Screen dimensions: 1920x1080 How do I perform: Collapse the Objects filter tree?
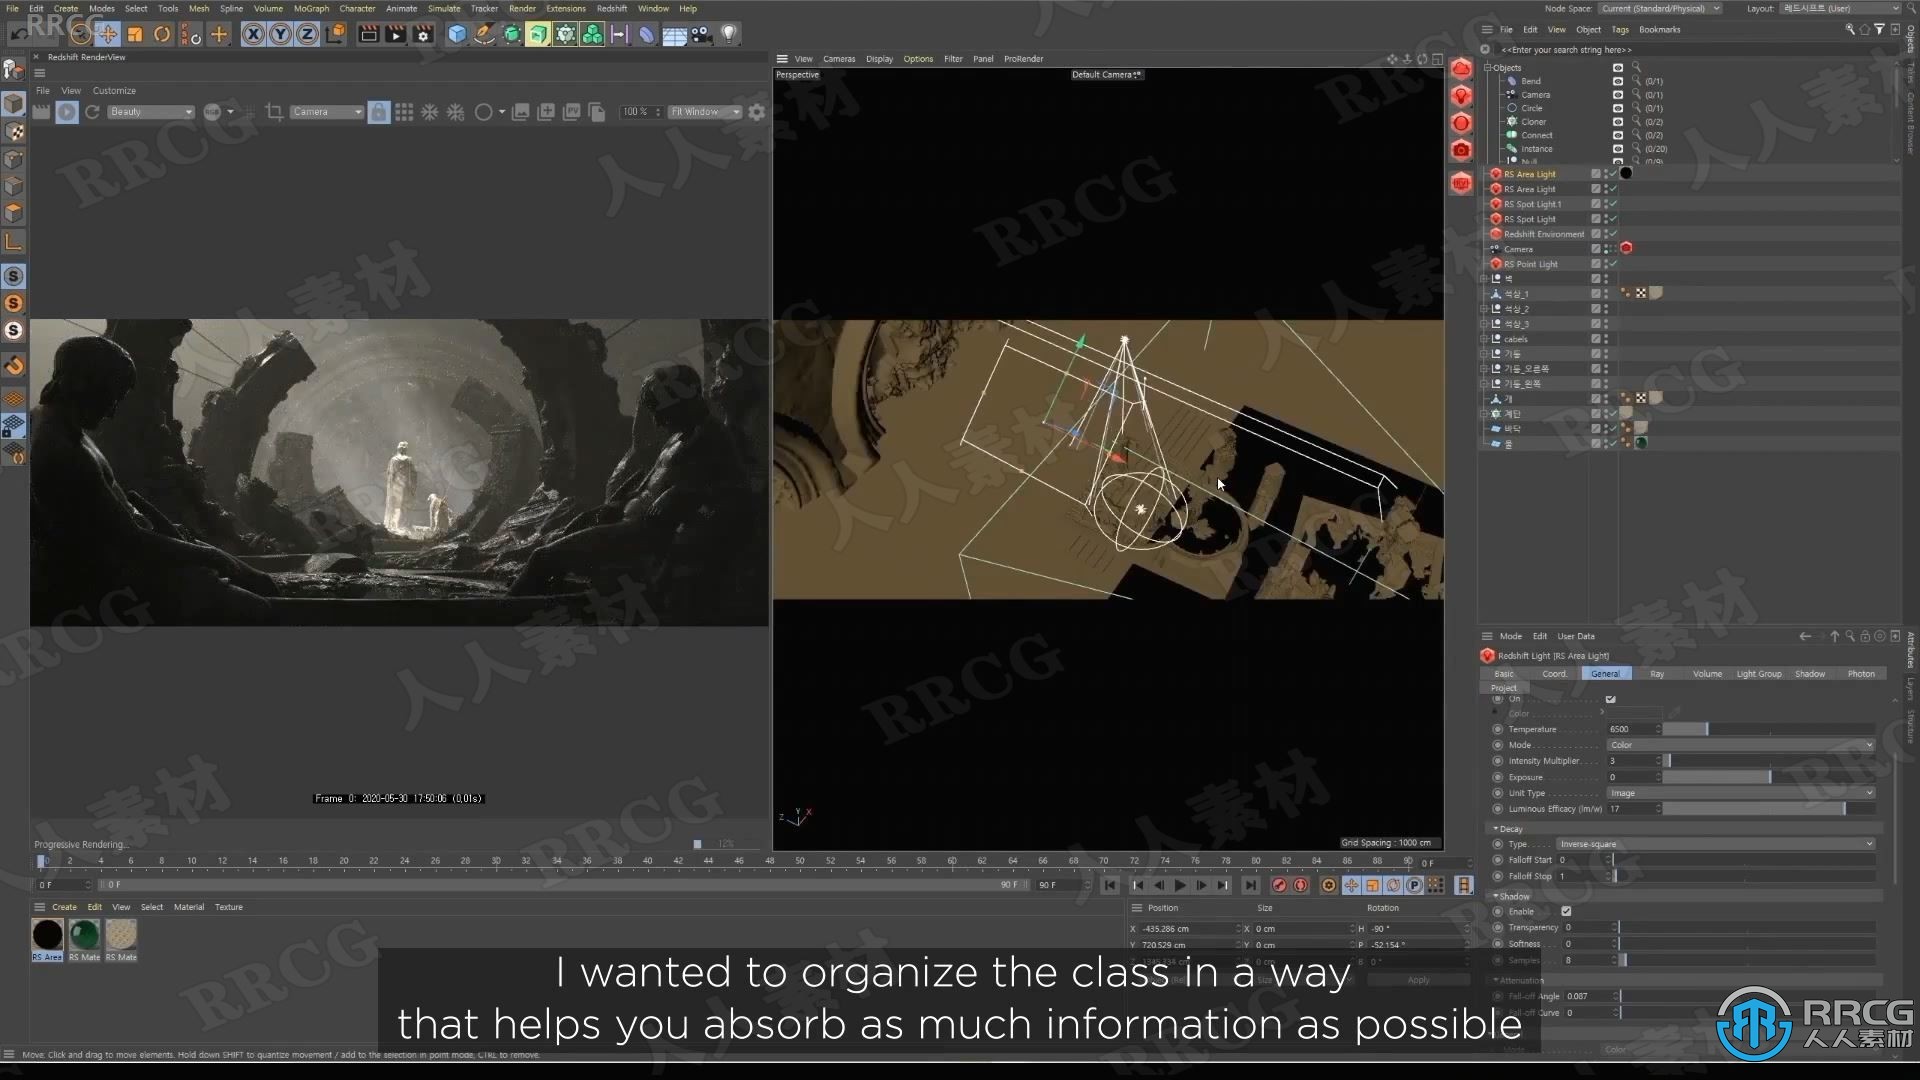1487,68
